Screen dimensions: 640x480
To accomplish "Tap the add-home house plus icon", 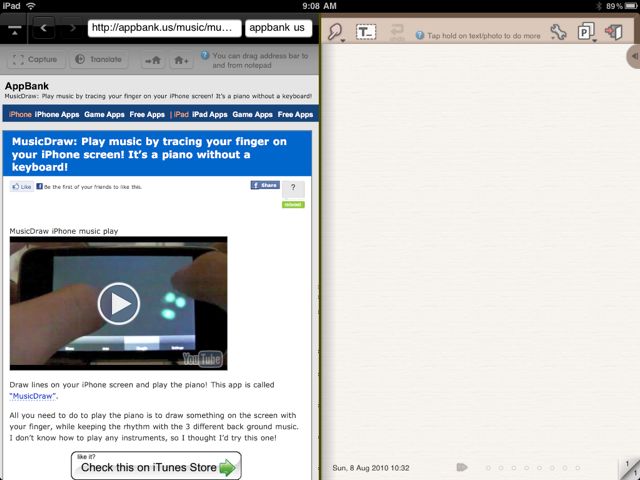I will pyautogui.click(x=182, y=60).
